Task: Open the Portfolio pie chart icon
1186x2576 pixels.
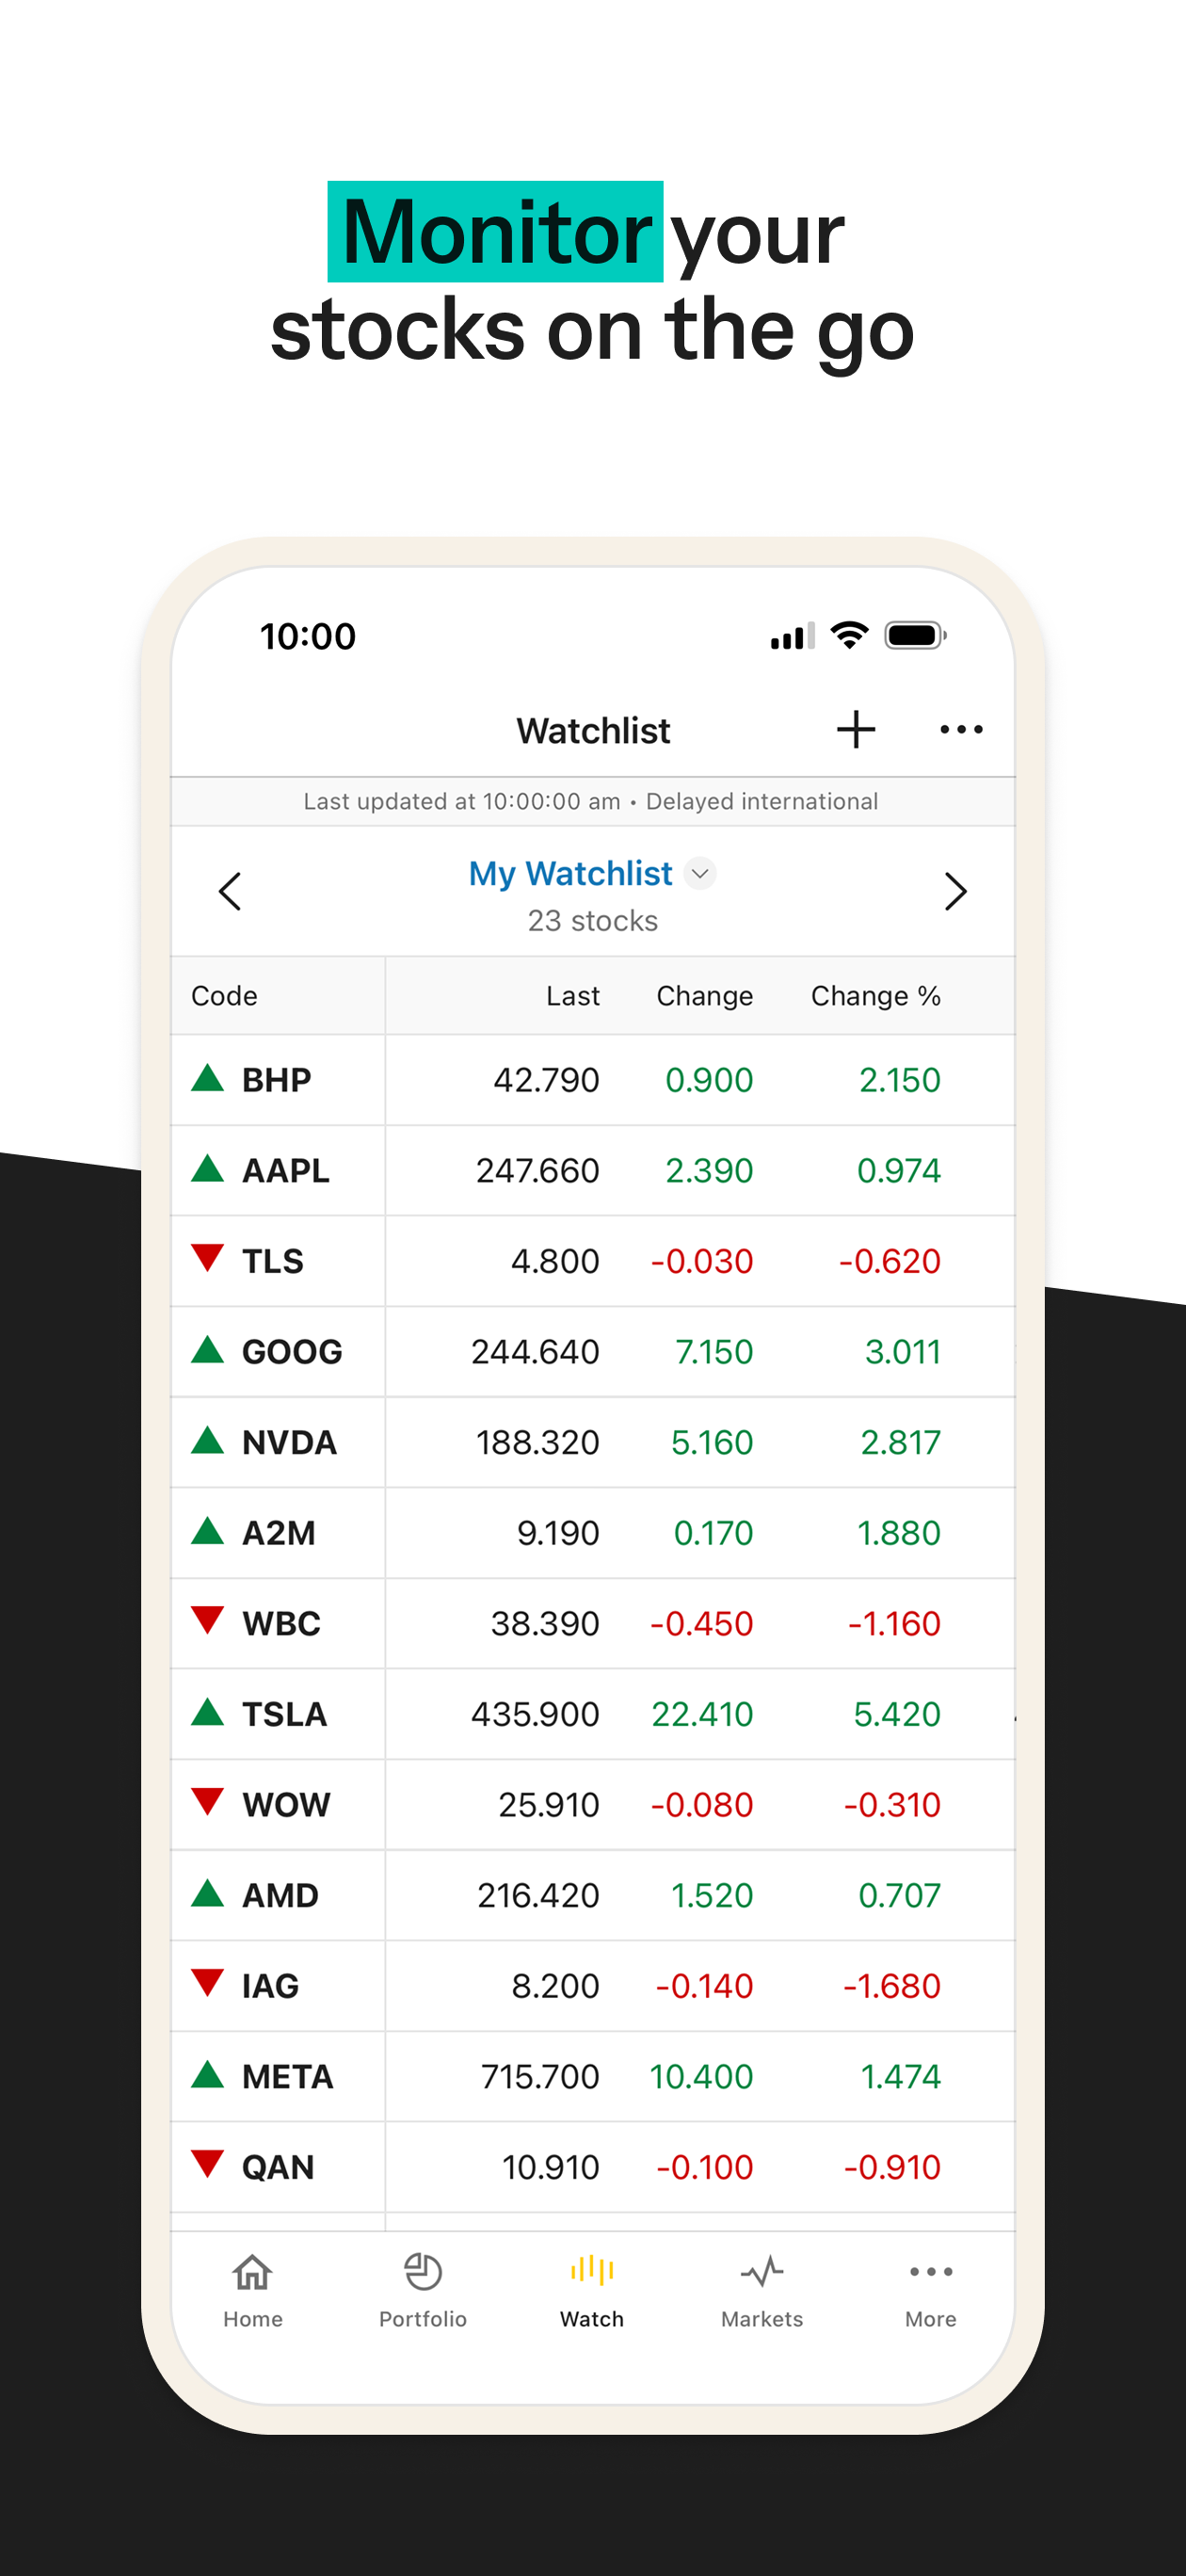Action: coord(422,2272)
